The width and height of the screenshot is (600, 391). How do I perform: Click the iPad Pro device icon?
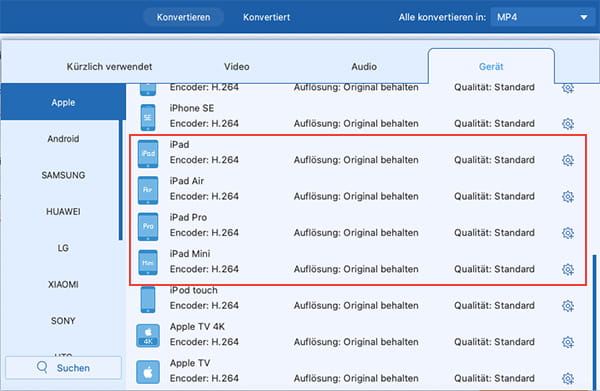(x=148, y=226)
